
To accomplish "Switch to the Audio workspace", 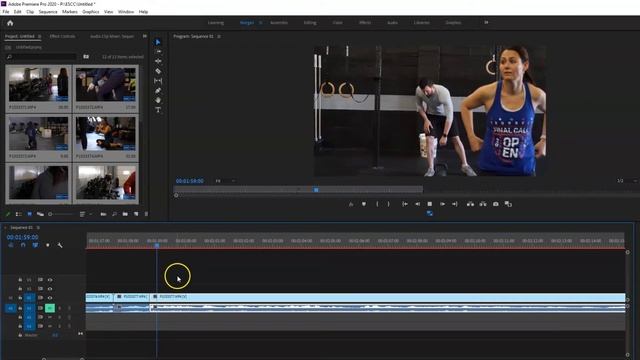I will (392, 23).
